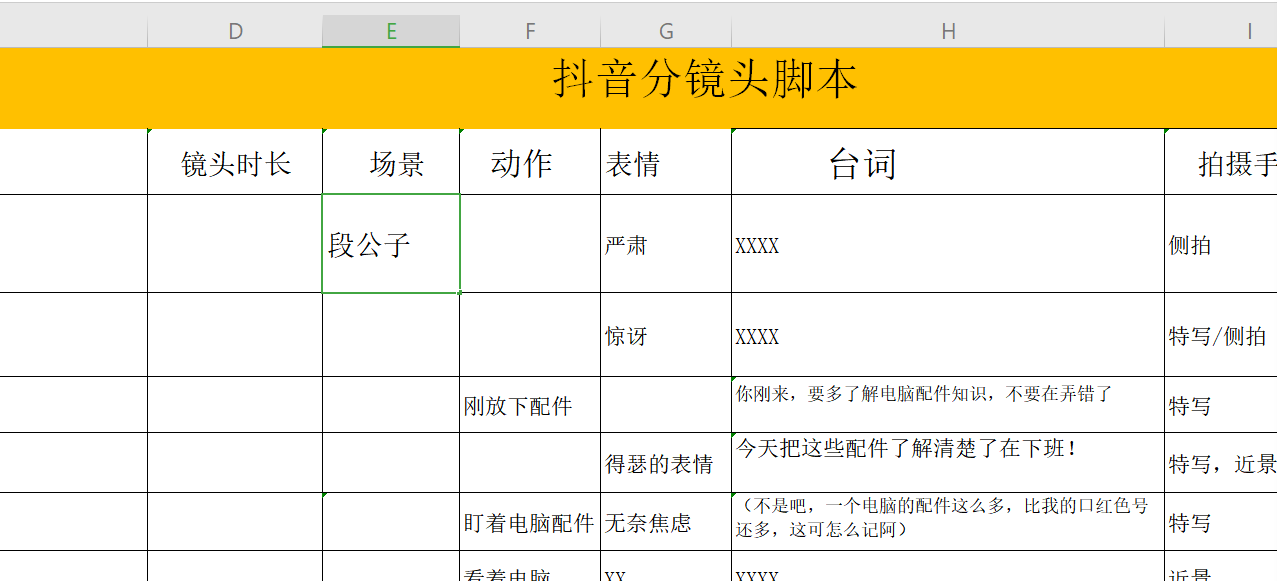This screenshot has width=1277, height=581.
Task: Select the 特写/侧拍 shooting method cell
Action: click(1219, 336)
